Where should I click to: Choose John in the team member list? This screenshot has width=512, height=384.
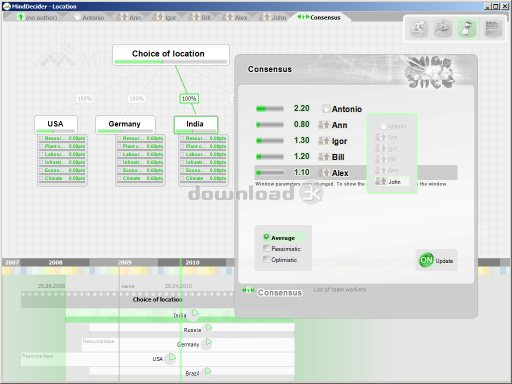pyautogui.click(x=392, y=181)
